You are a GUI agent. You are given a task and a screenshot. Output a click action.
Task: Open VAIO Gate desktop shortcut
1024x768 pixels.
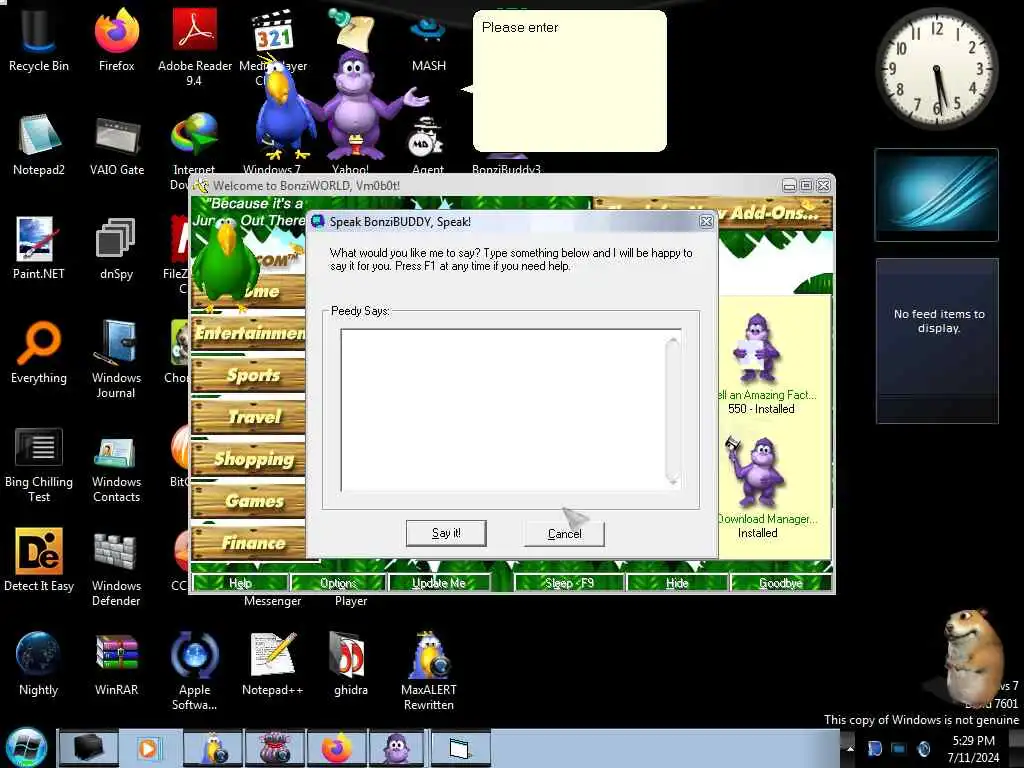tap(116, 145)
